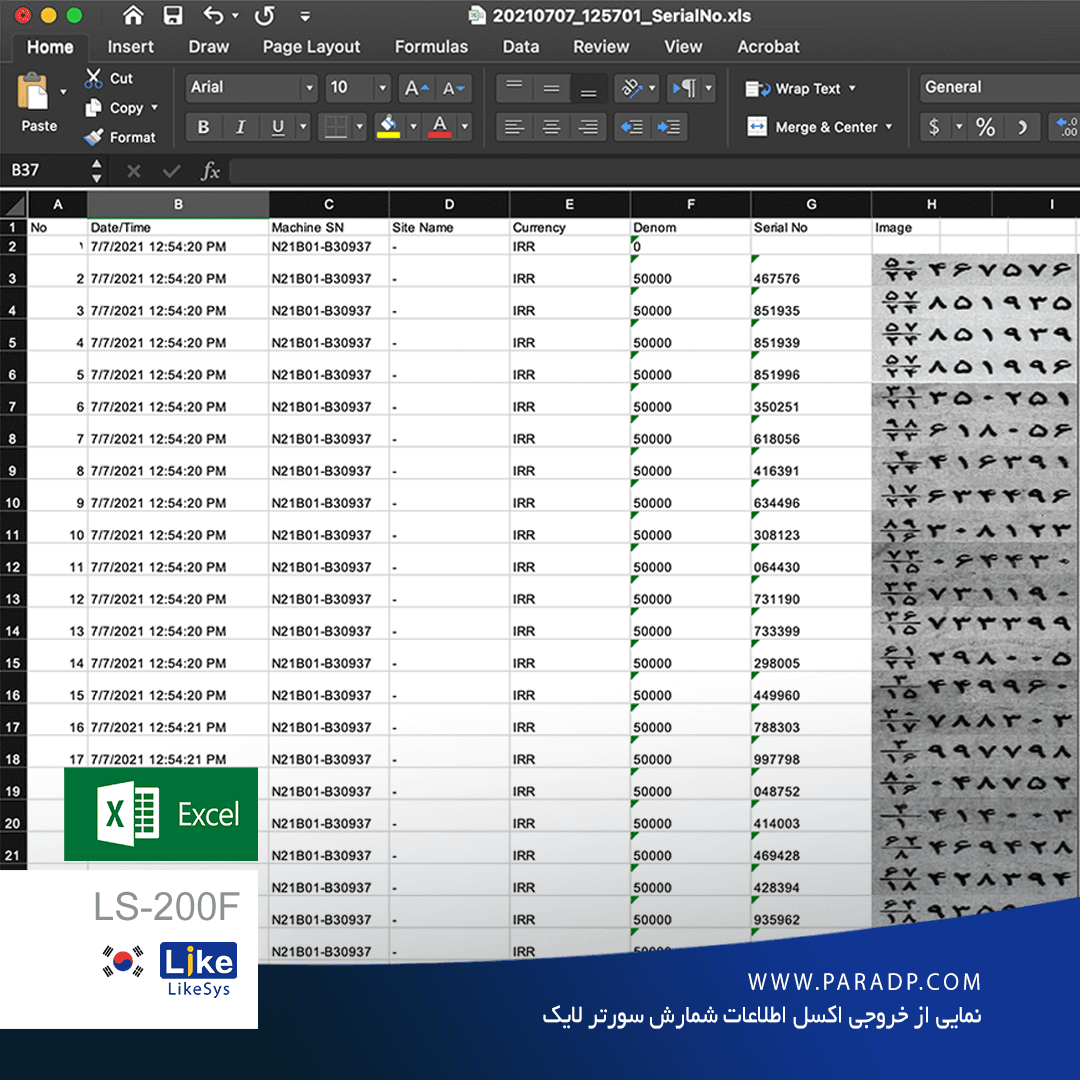Open the Page Layout tab
This screenshot has width=1080, height=1080.
tap(311, 47)
